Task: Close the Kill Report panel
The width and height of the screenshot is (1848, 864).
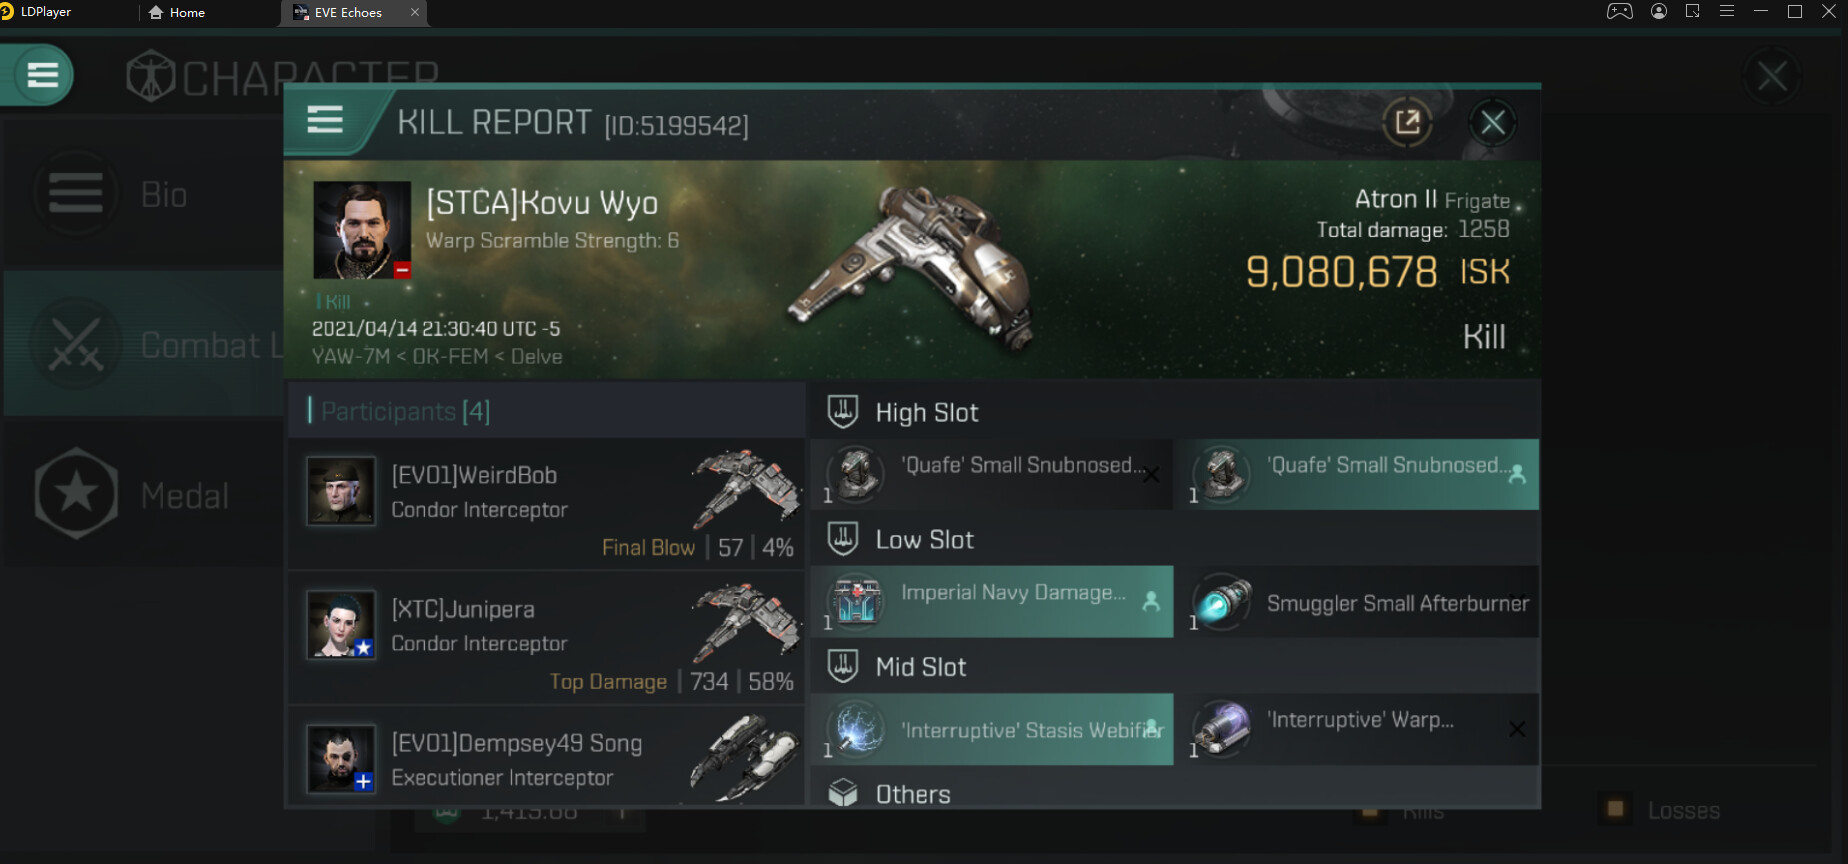Action: point(1492,123)
